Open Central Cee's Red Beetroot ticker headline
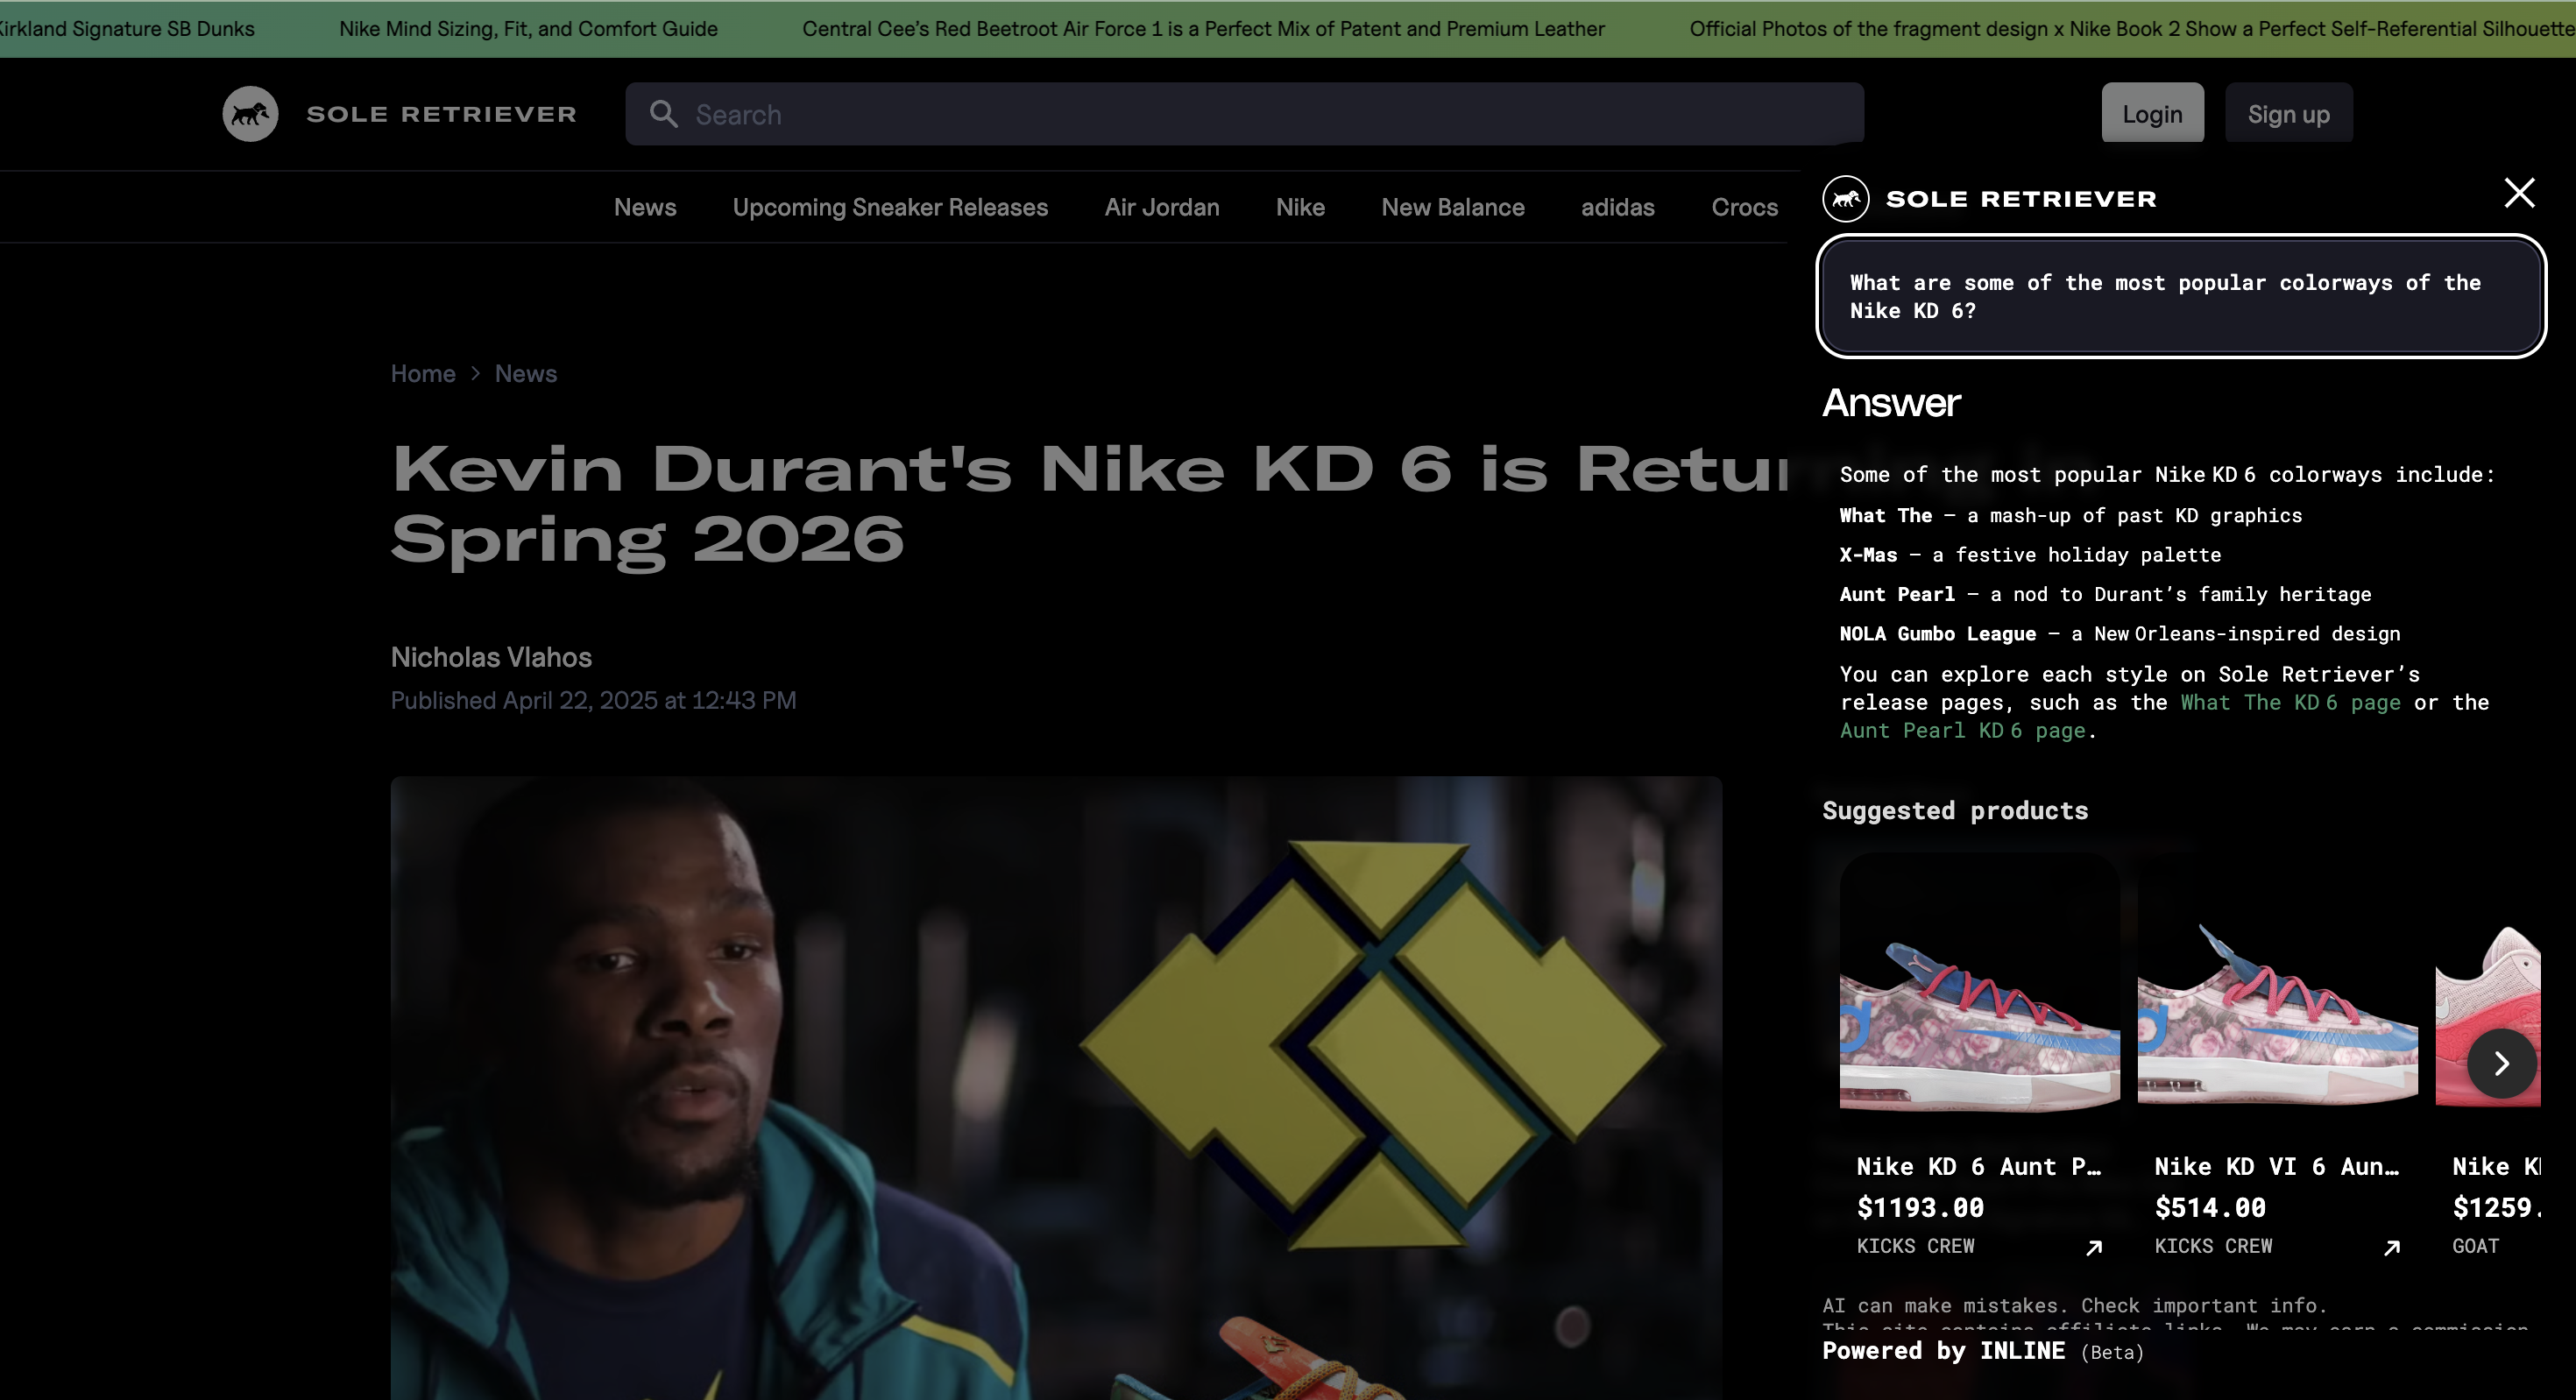The width and height of the screenshot is (2576, 1400). pos(1203,29)
